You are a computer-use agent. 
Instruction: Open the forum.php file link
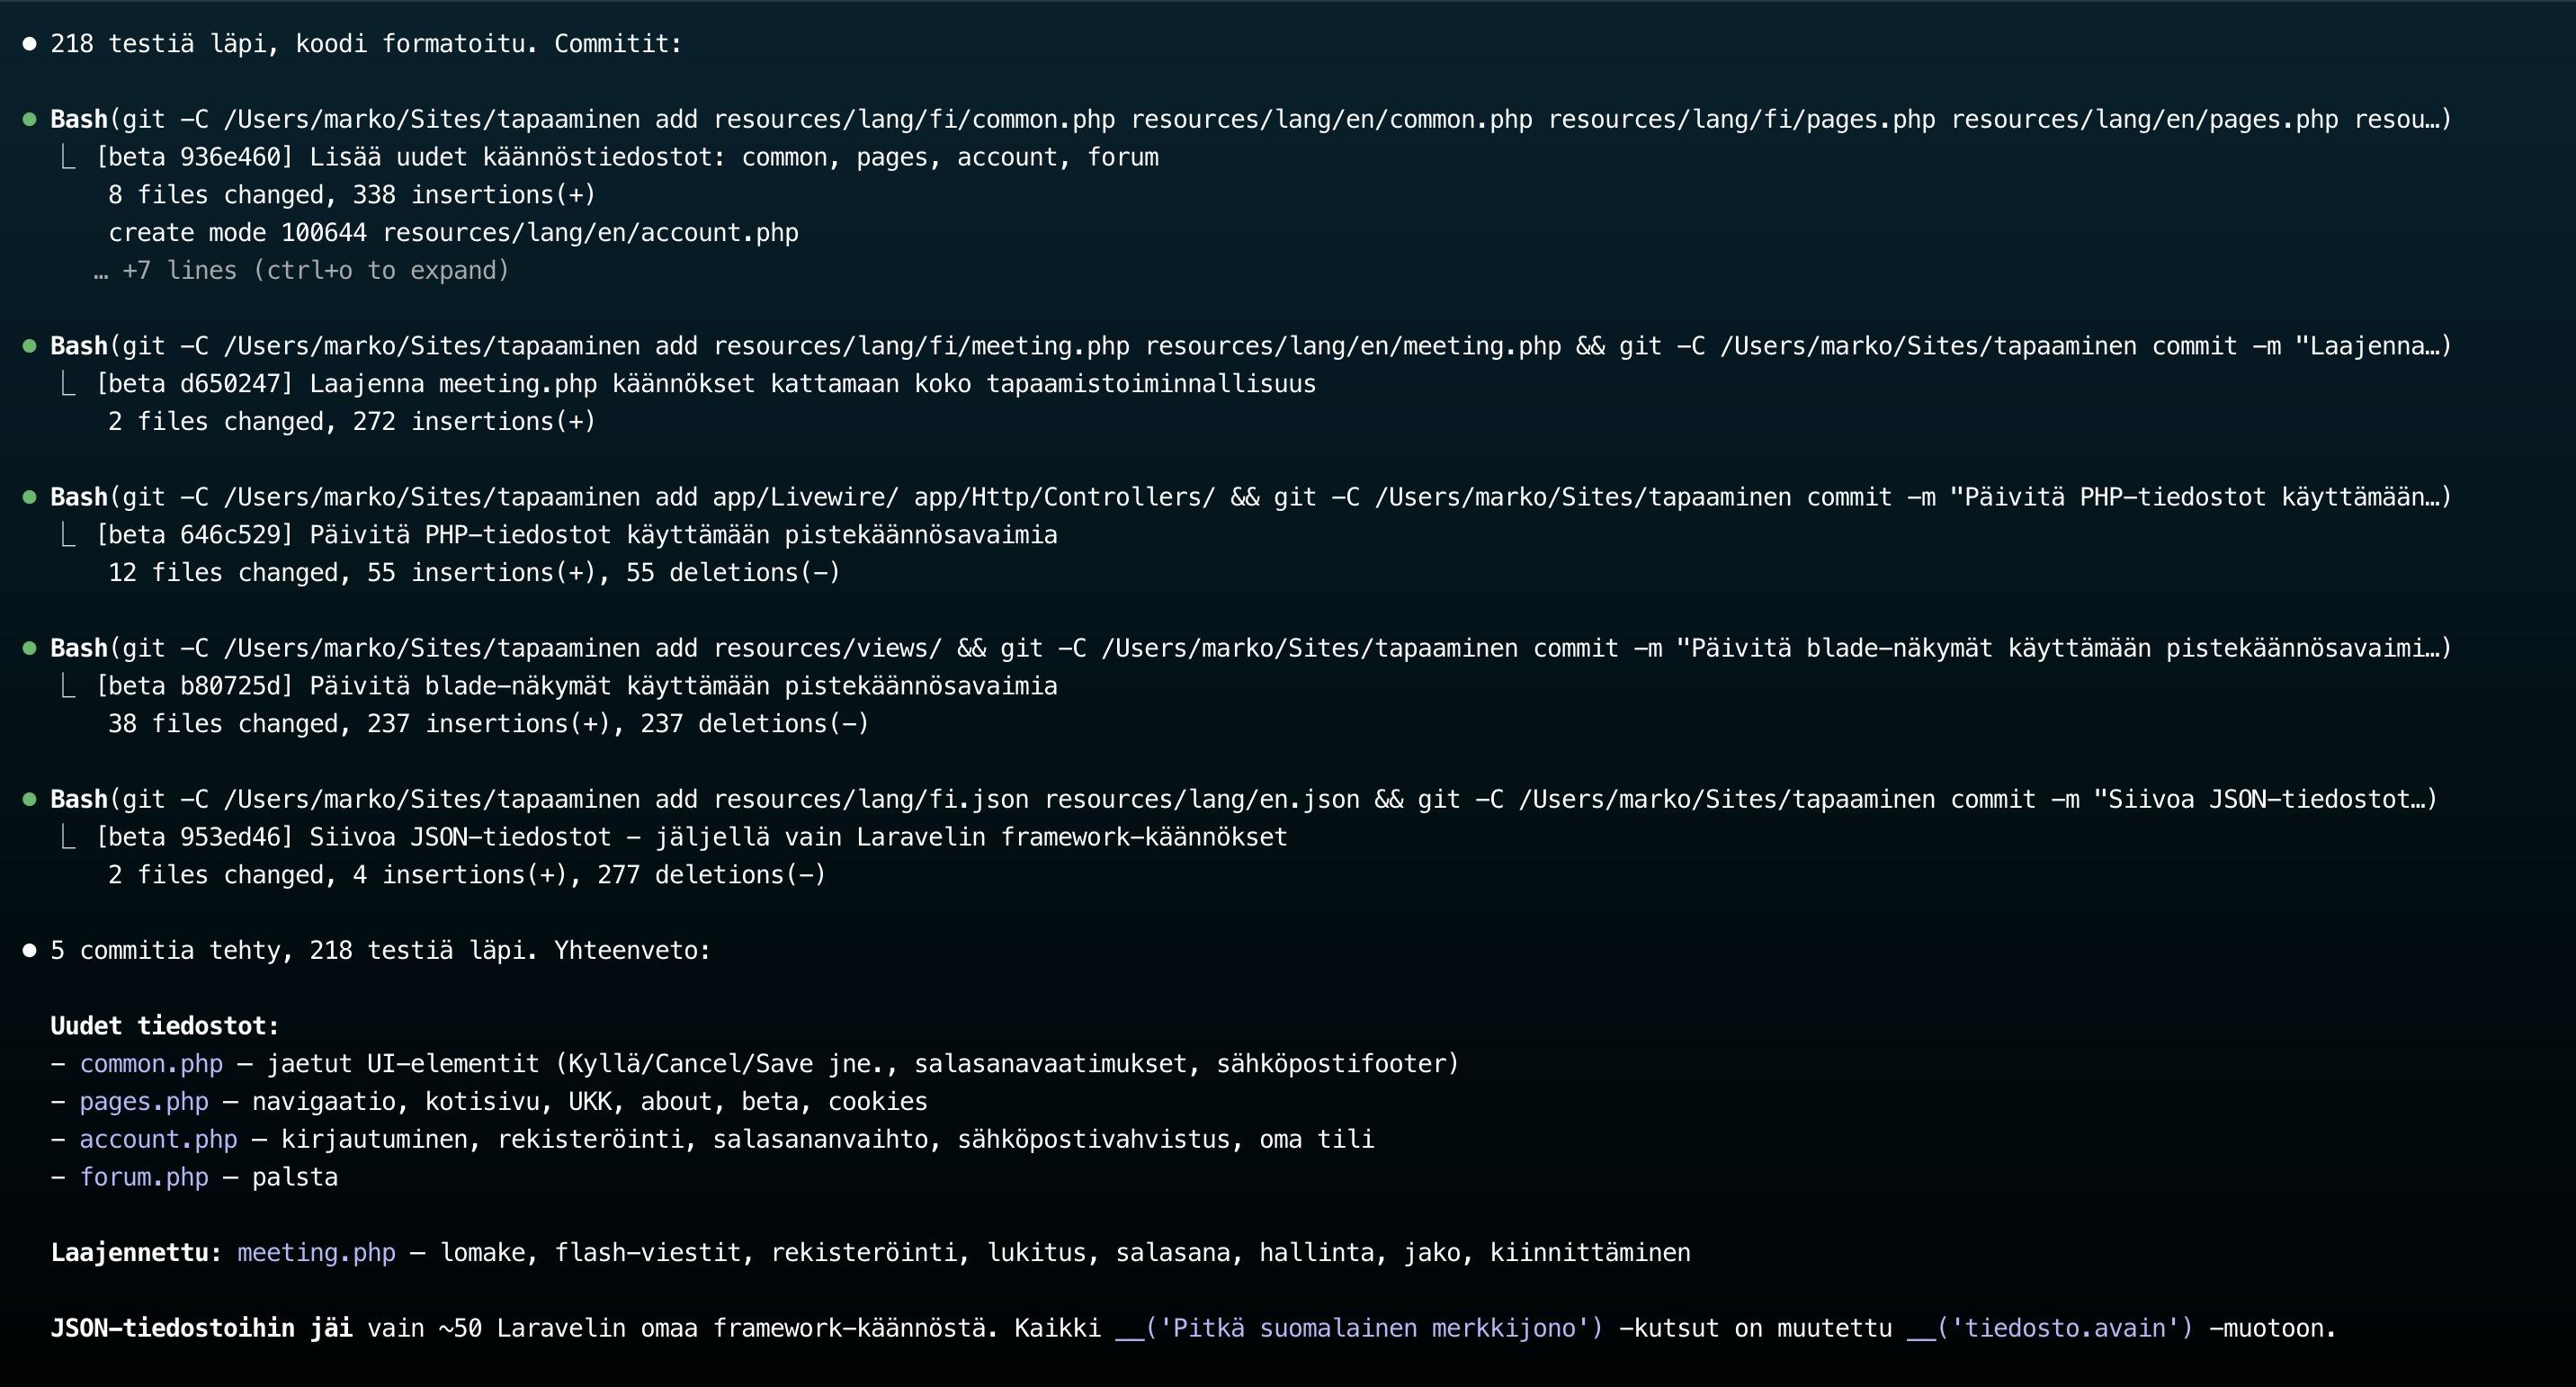[x=144, y=1178]
